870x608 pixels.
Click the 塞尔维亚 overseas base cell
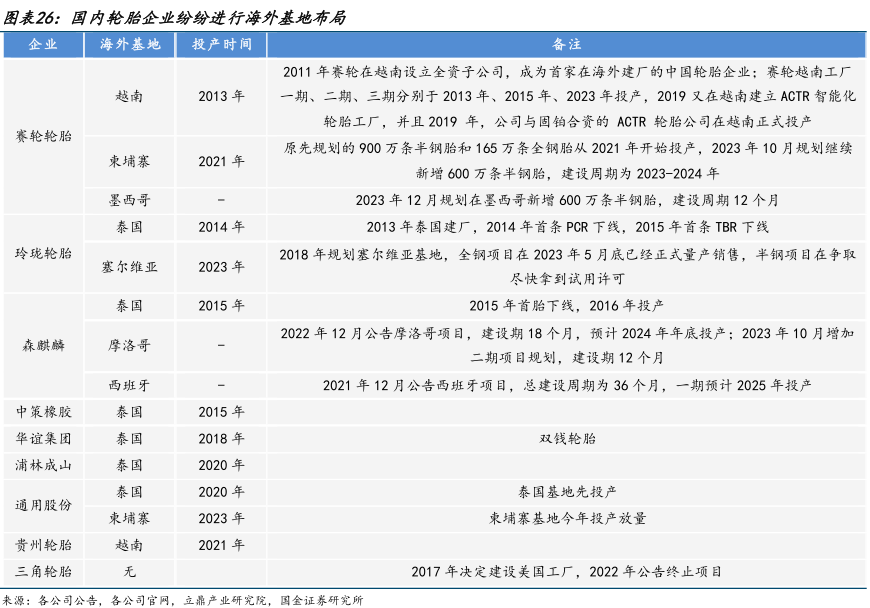[129, 267]
